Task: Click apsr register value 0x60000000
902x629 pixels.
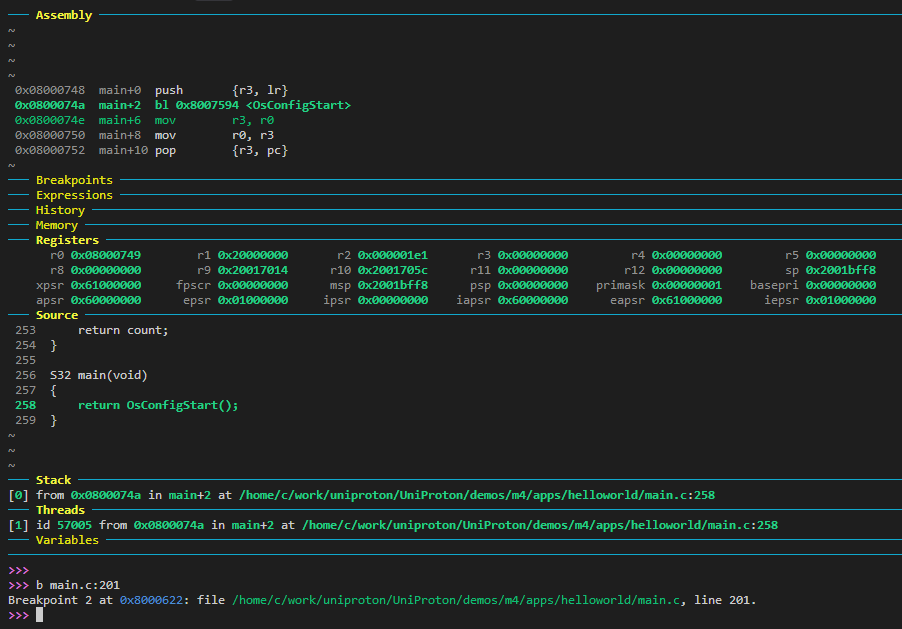Action: pos(106,300)
